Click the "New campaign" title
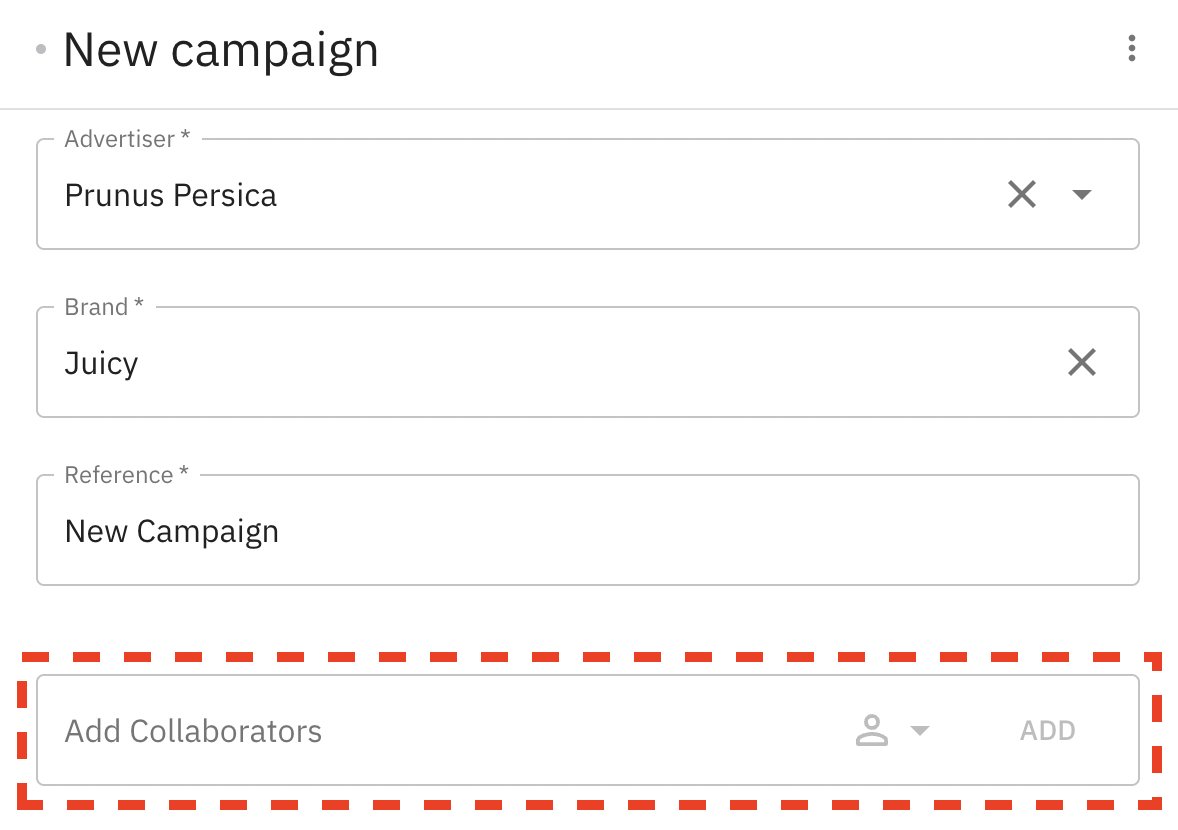Viewport: 1178px width, 830px height. coord(220,48)
